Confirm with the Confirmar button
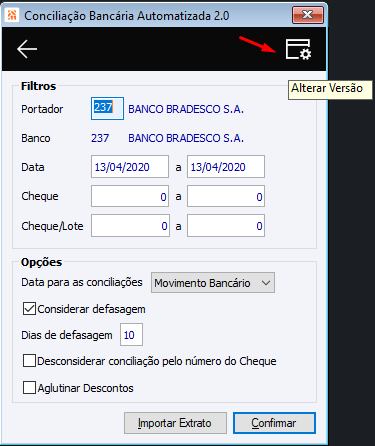 (x=274, y=423)
